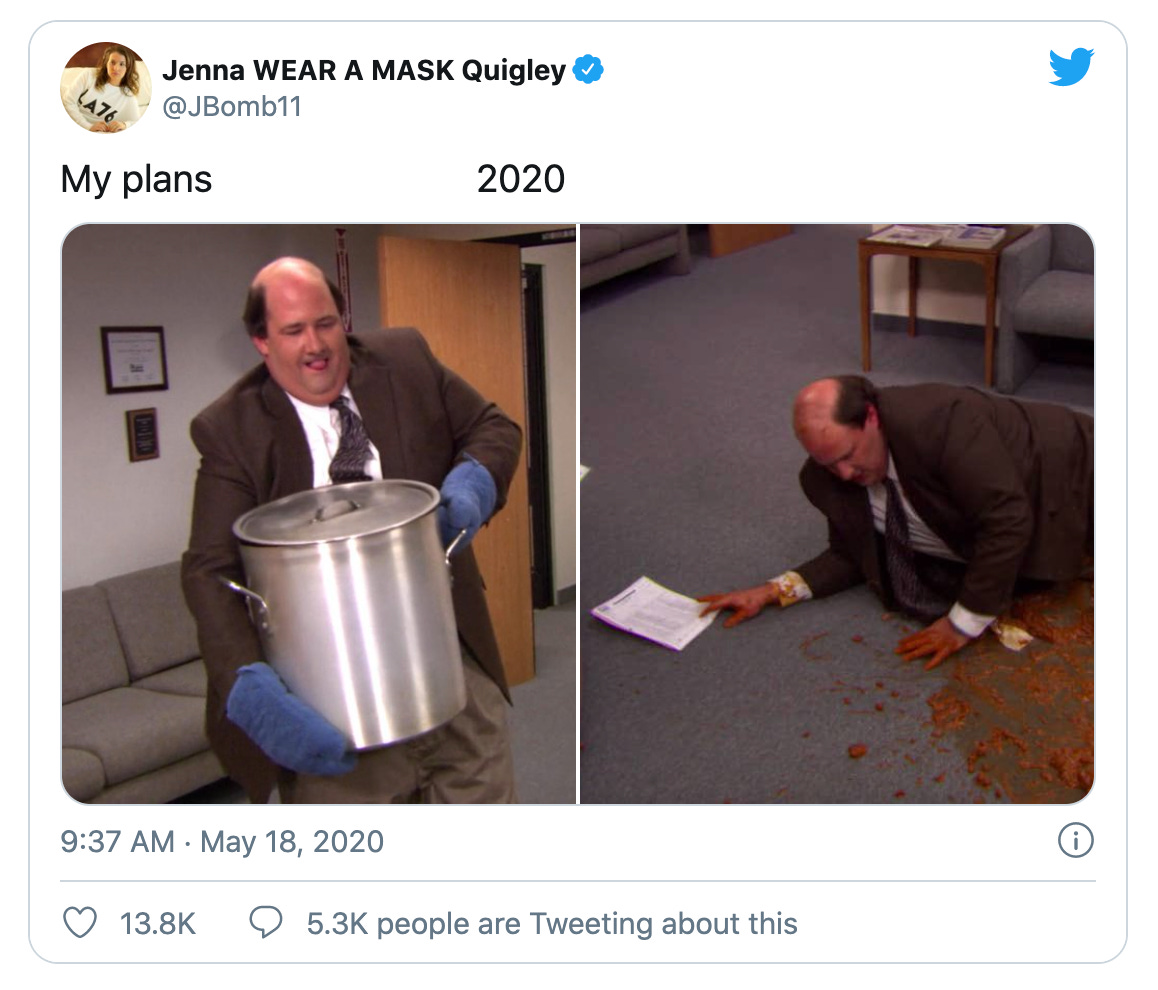Like the tweet via heart icon
Screen dimensions: 1158x990
click(x=80, y=923)
